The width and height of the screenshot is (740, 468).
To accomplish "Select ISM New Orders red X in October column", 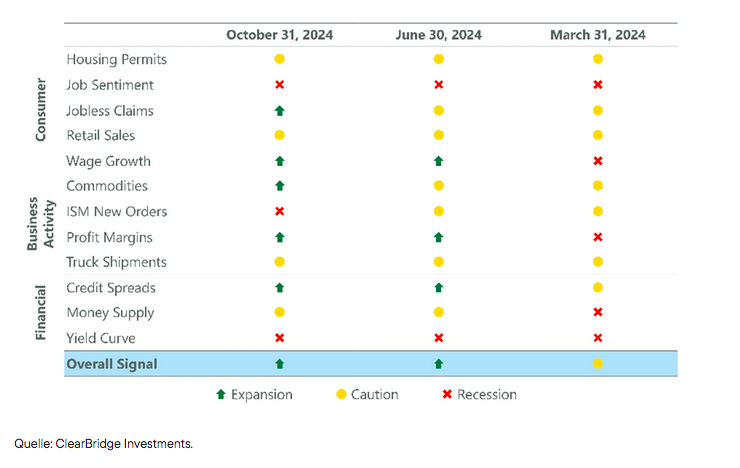I will (280, 212).
